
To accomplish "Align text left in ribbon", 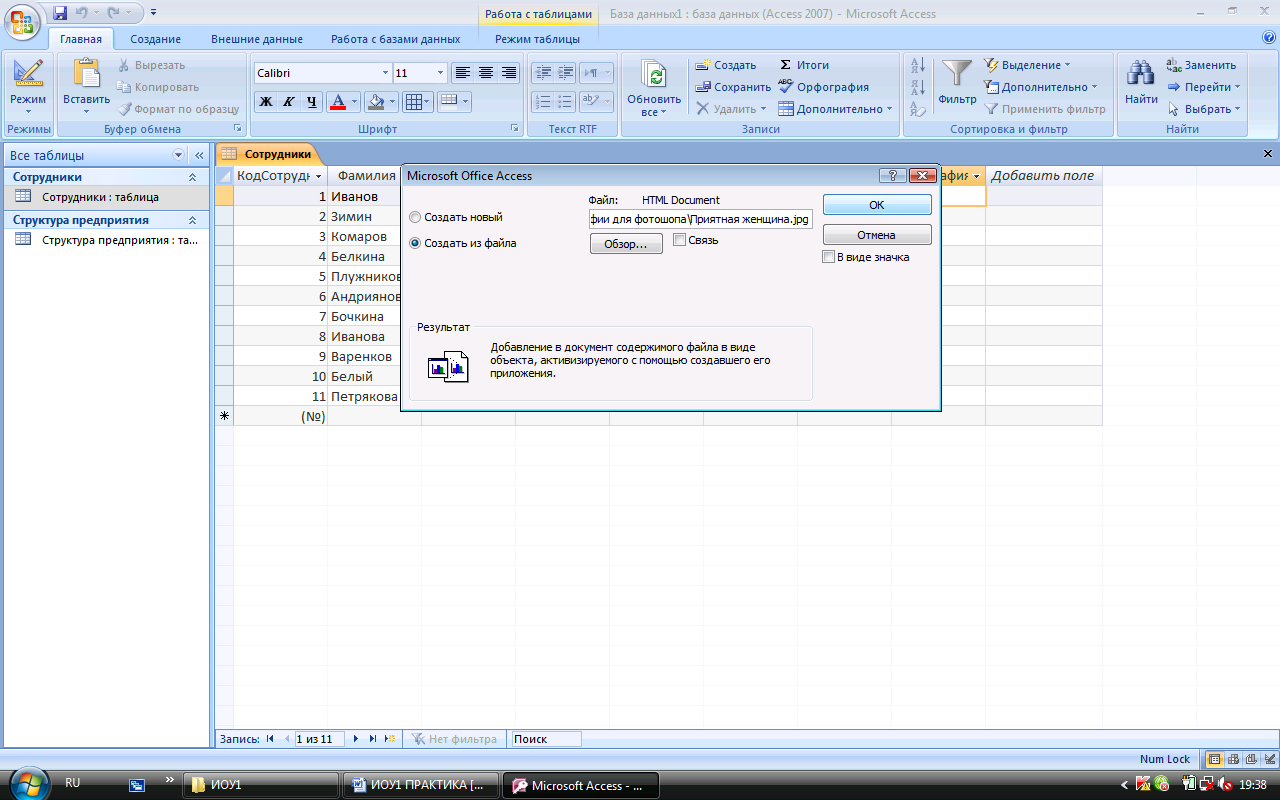I will coord(462,73).
